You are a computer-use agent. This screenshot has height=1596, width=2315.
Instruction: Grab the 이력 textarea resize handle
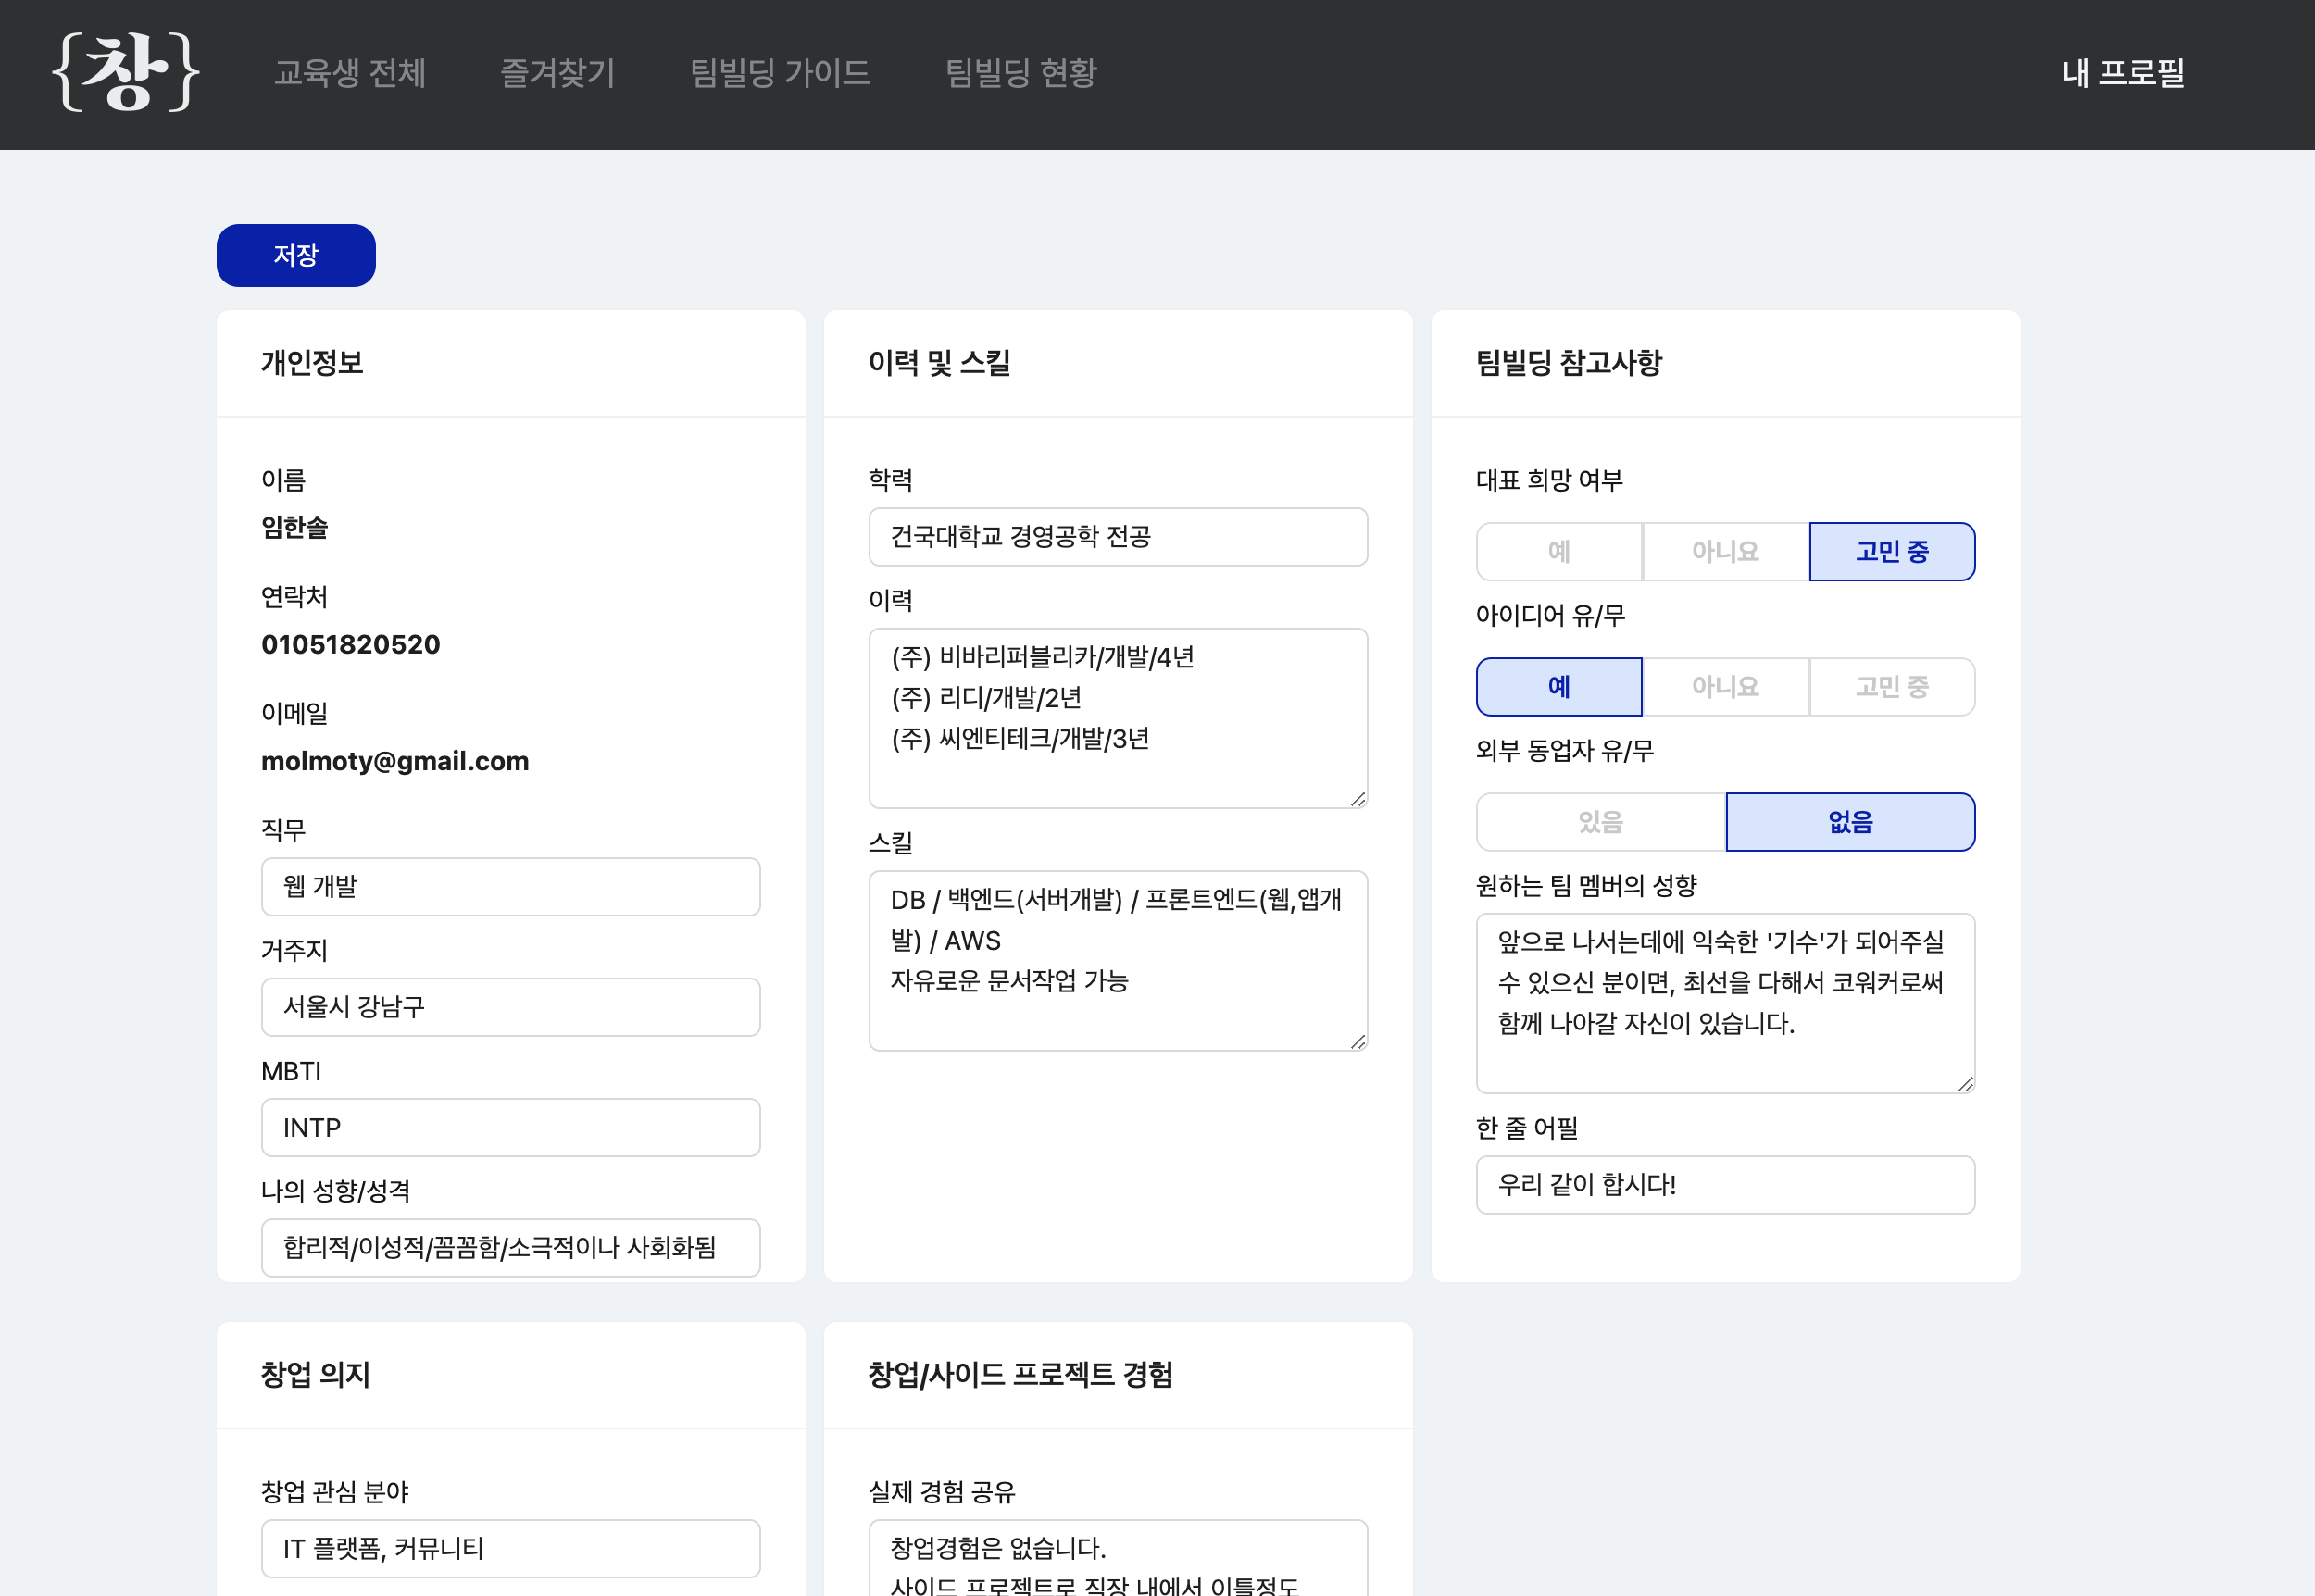(x=1358, y=799)
